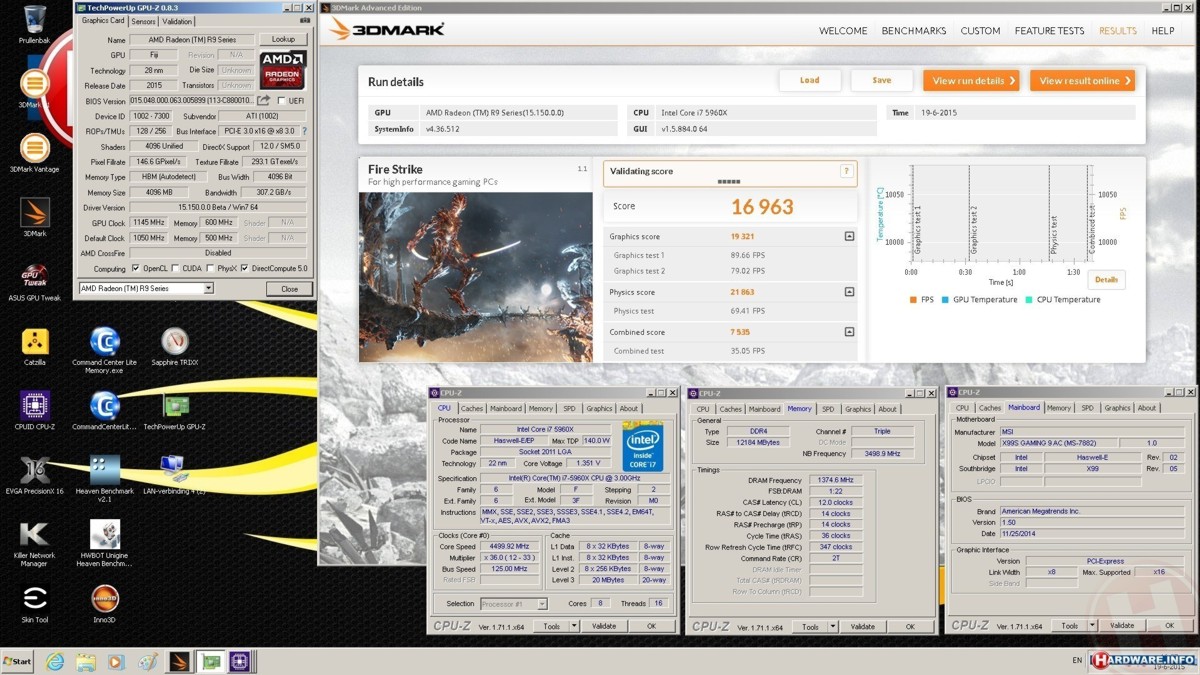Click the Bus Interface question mark icon

click(304, 132)
